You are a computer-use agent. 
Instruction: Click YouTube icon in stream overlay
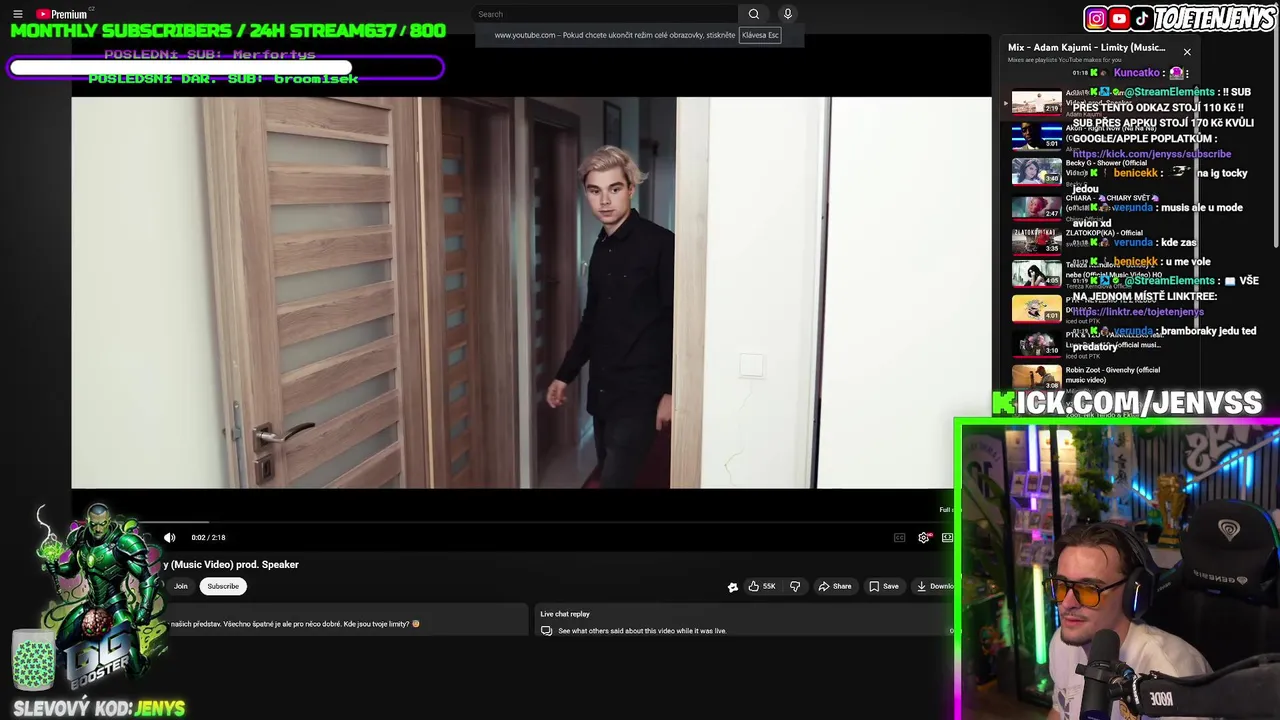tap(1119, 18)
